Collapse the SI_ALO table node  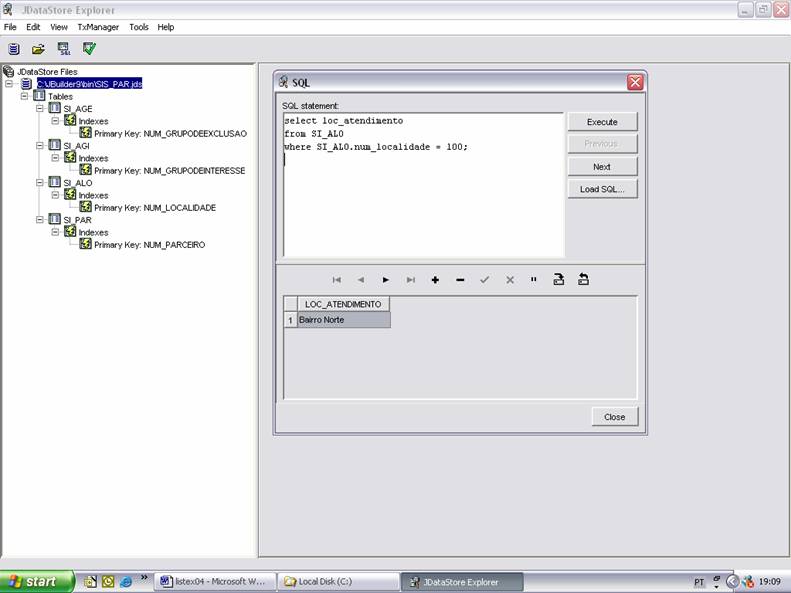pyautogui.click(x=40, y=183)
